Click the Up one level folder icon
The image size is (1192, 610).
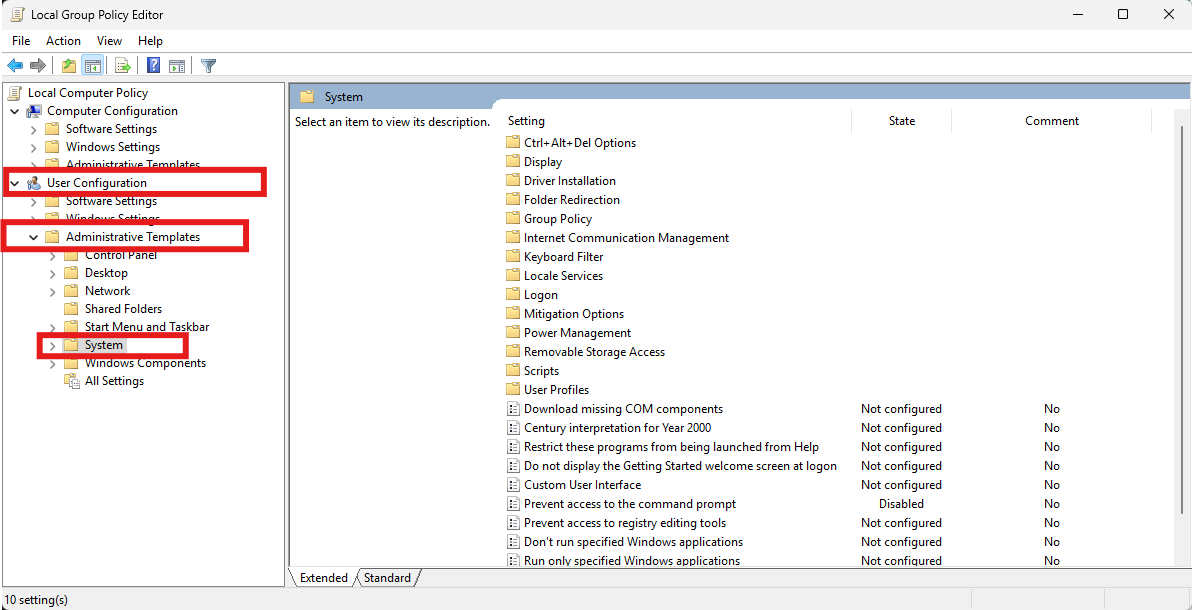pyautogui.click(x=69, y=65)
